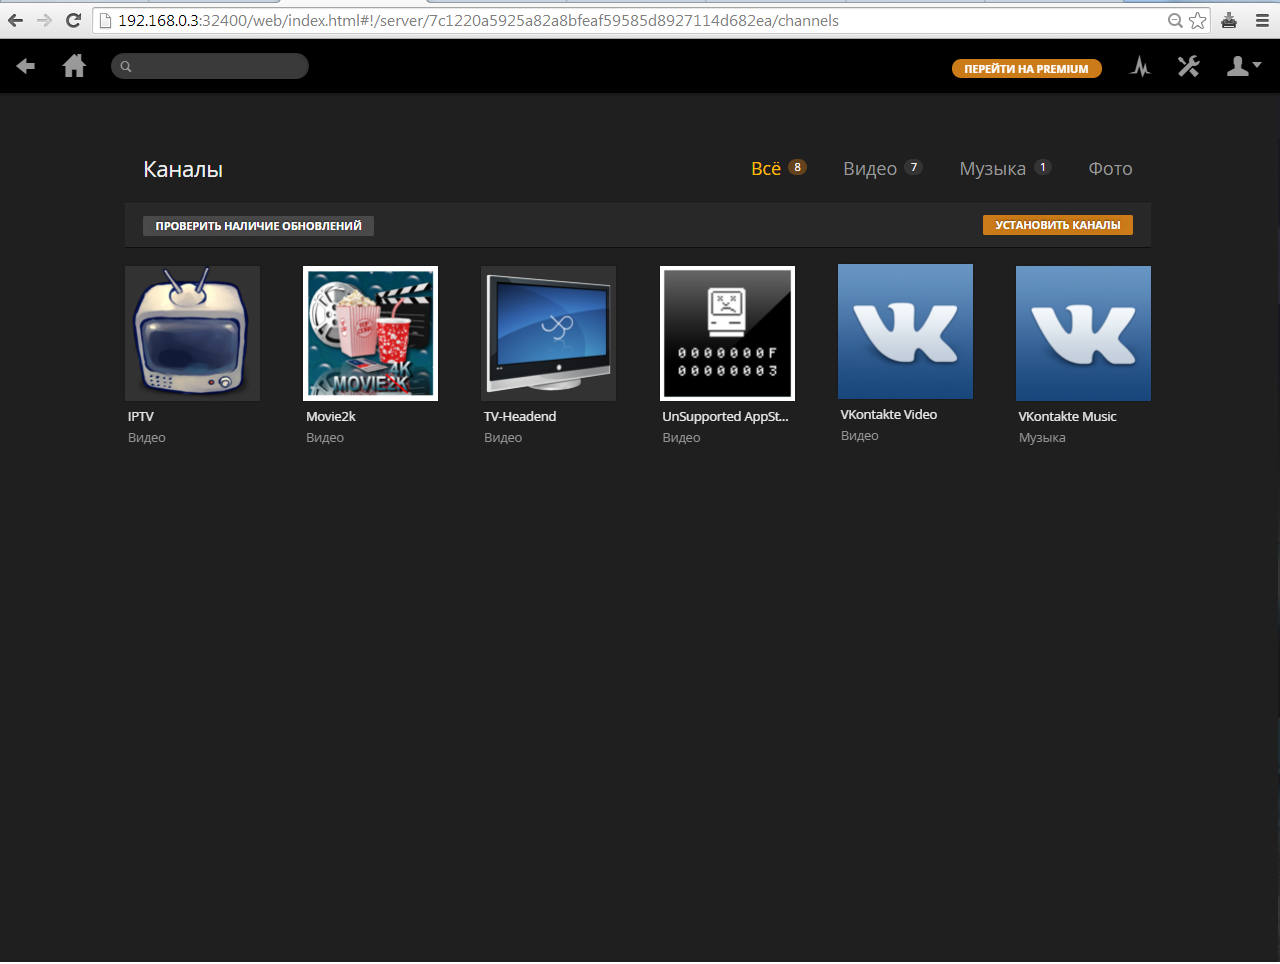Switch to the Музыка tab

(993, 169)
